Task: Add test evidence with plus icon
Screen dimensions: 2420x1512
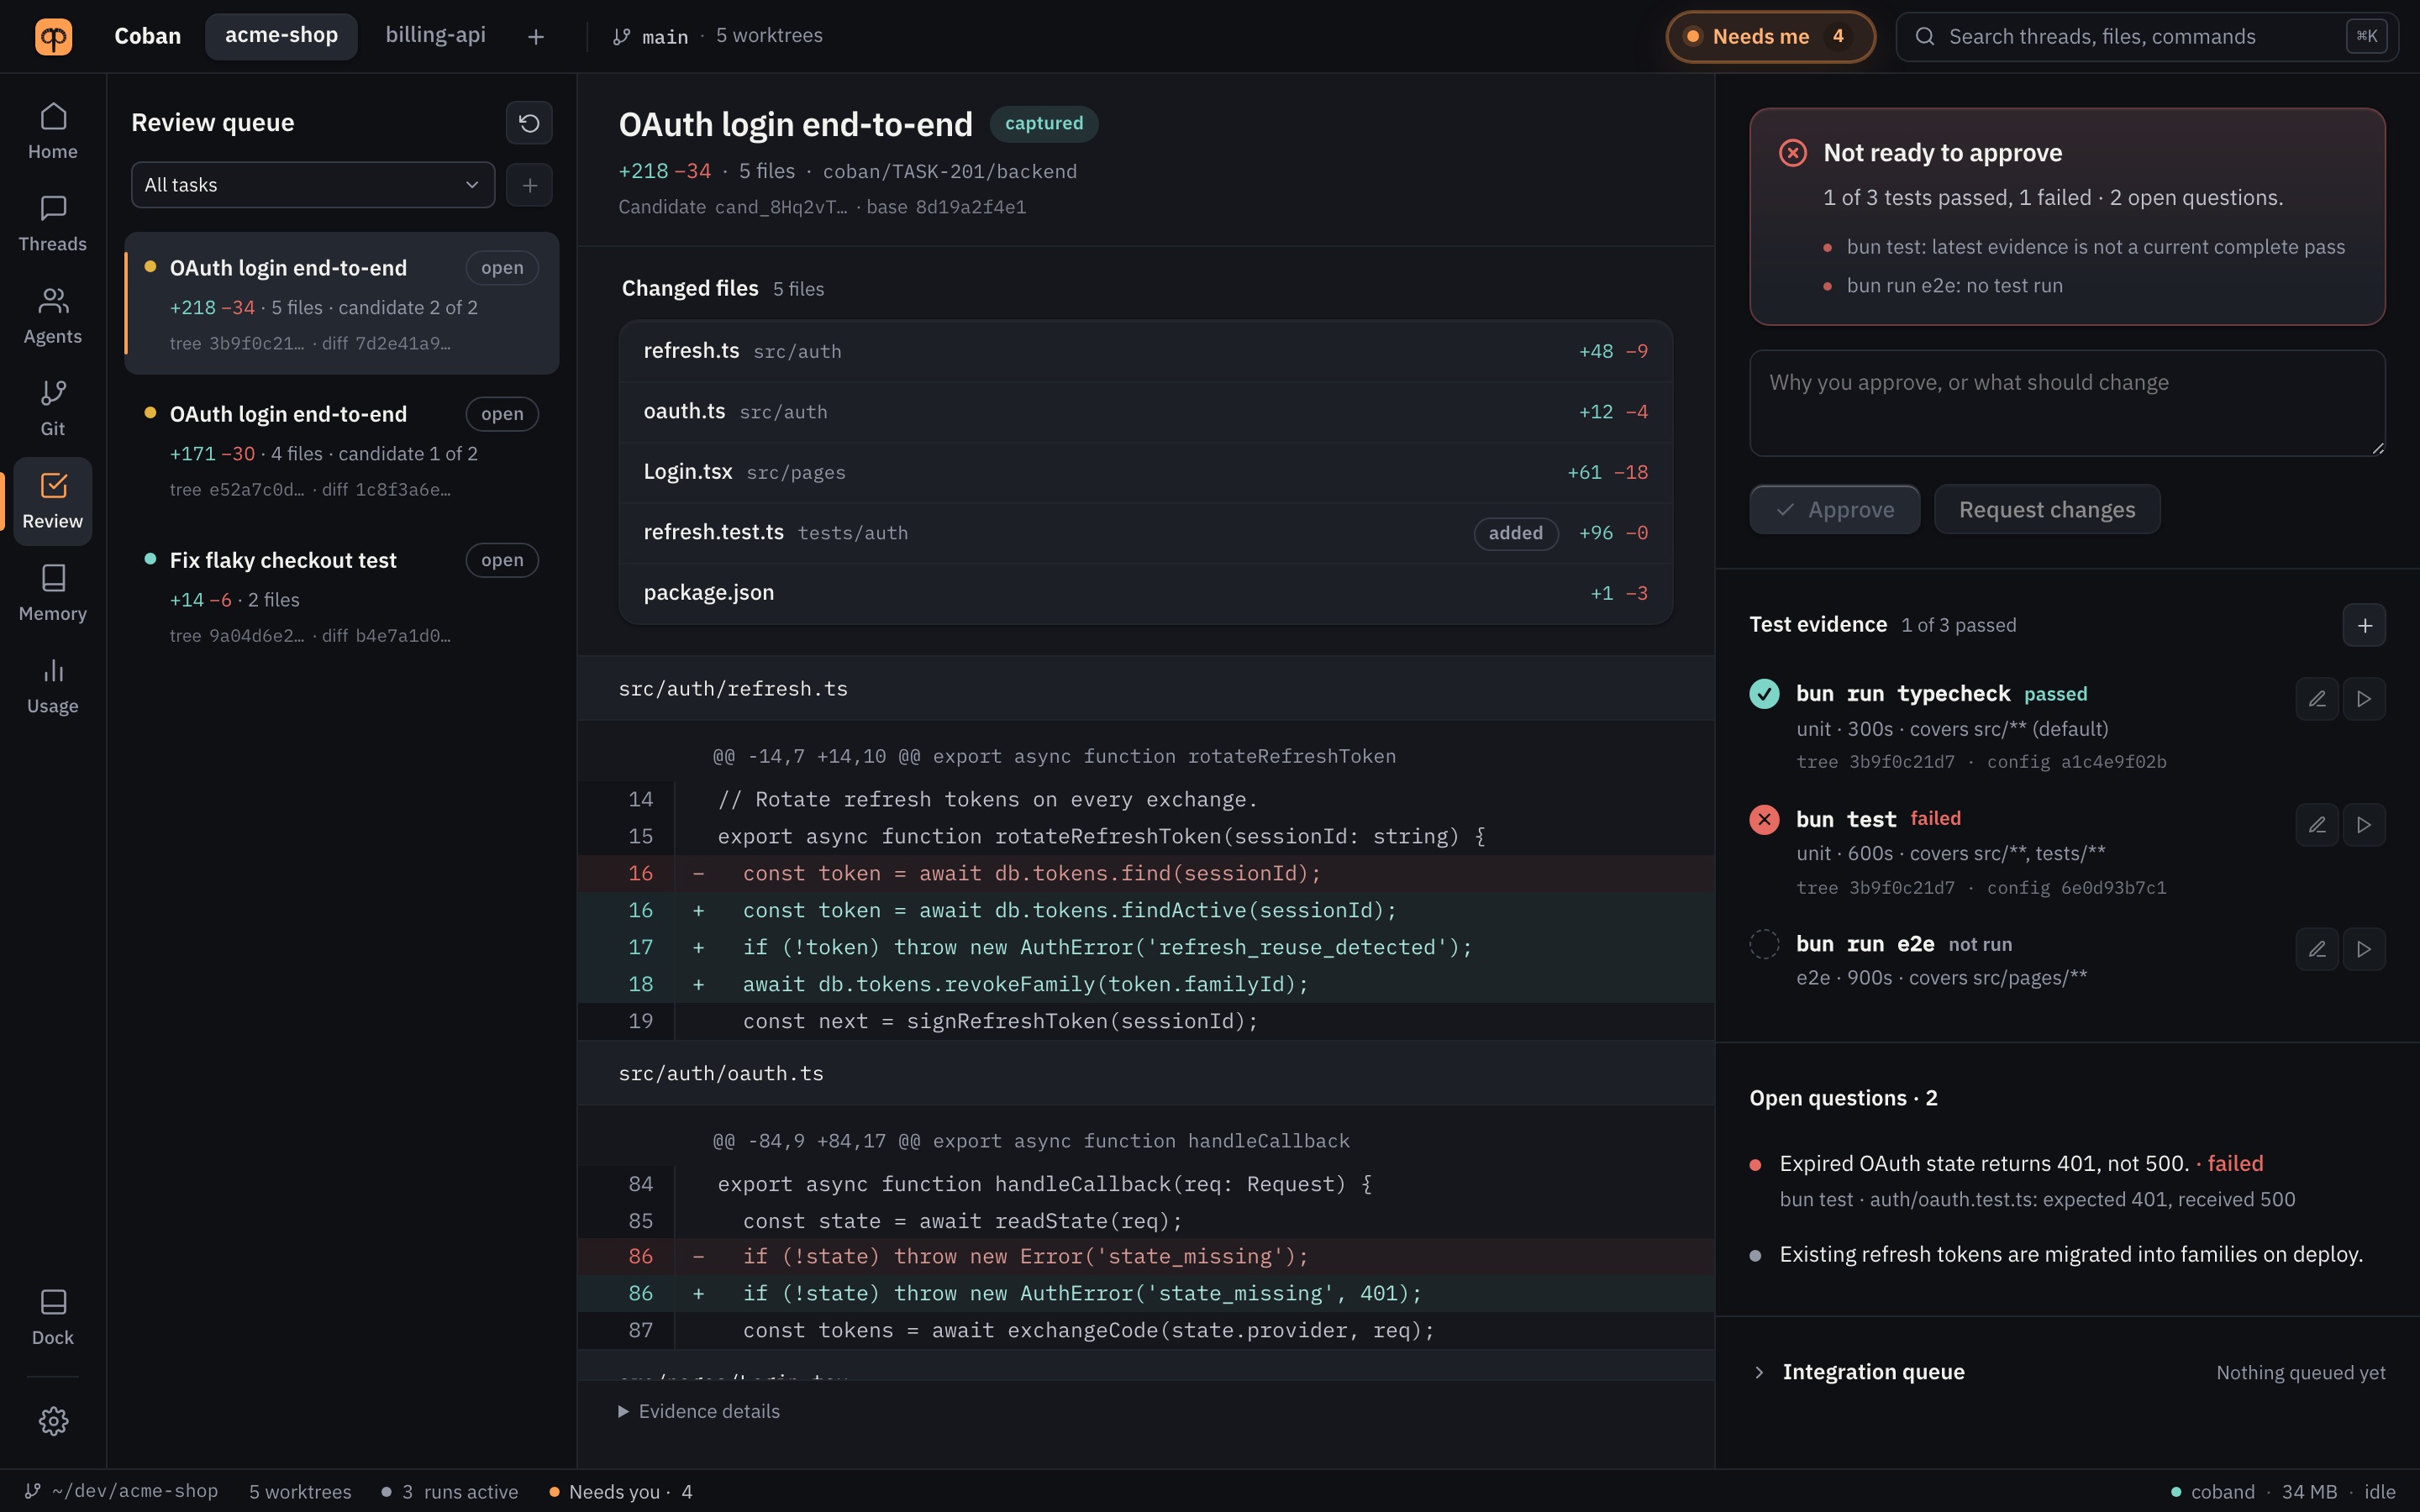Action: click(x=2364, y=625)
